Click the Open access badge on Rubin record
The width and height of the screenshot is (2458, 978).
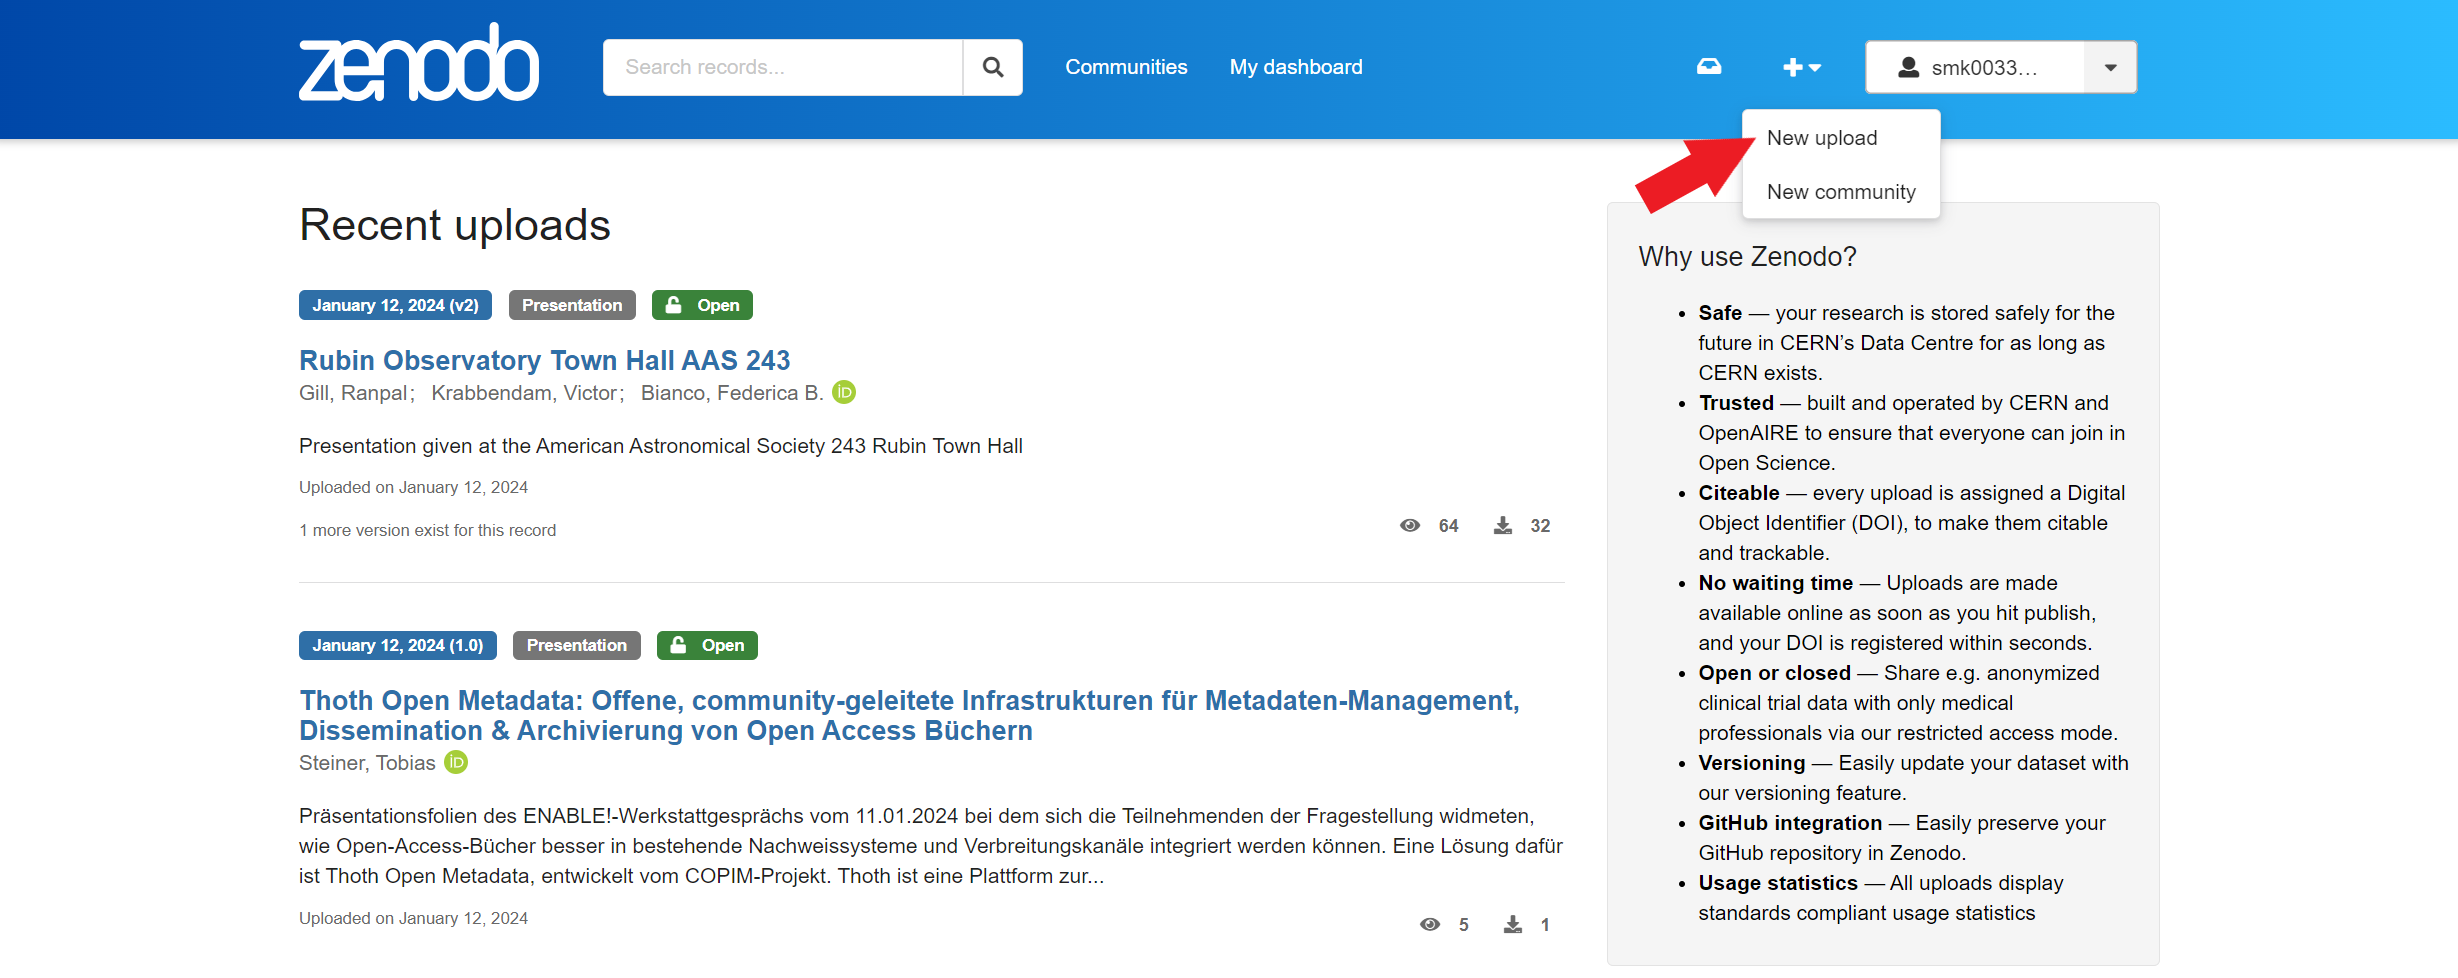pyautogui.click(x=702, y=305)
